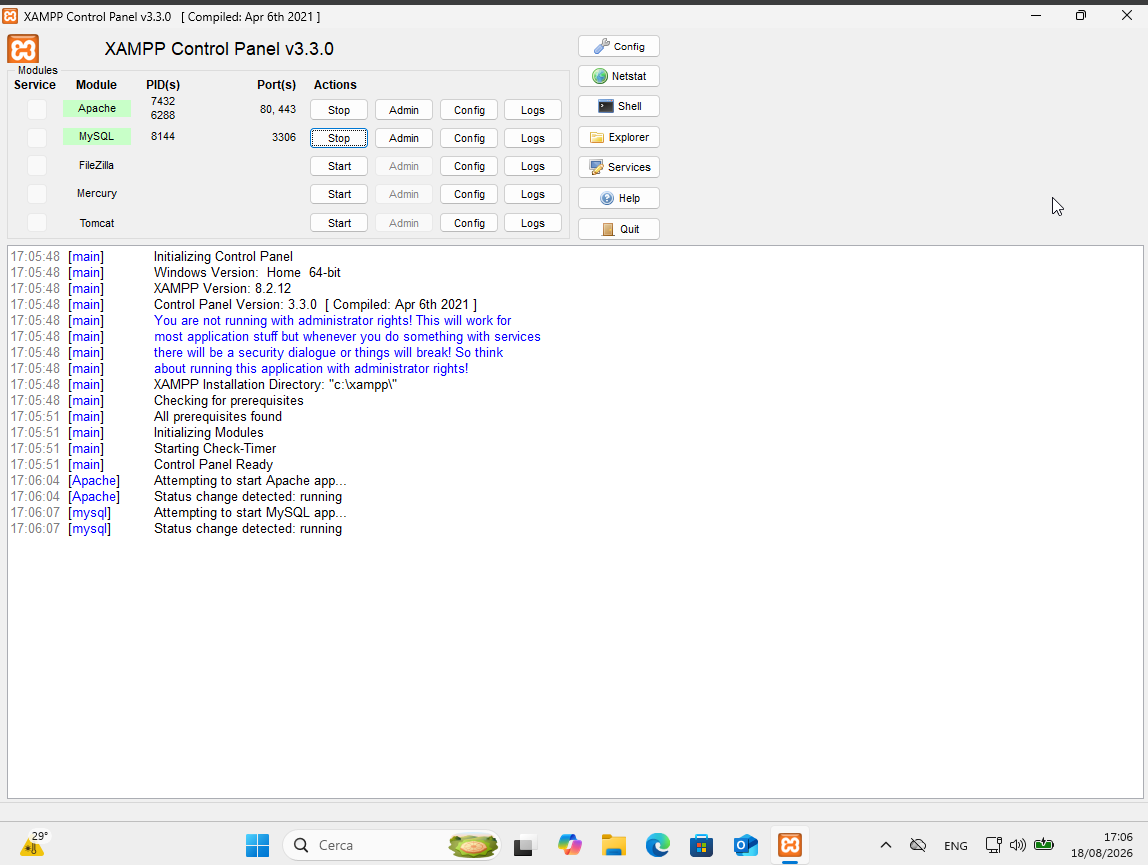
Task: Open Windows Services from XAMPP panel
Action: pos(619,167)
